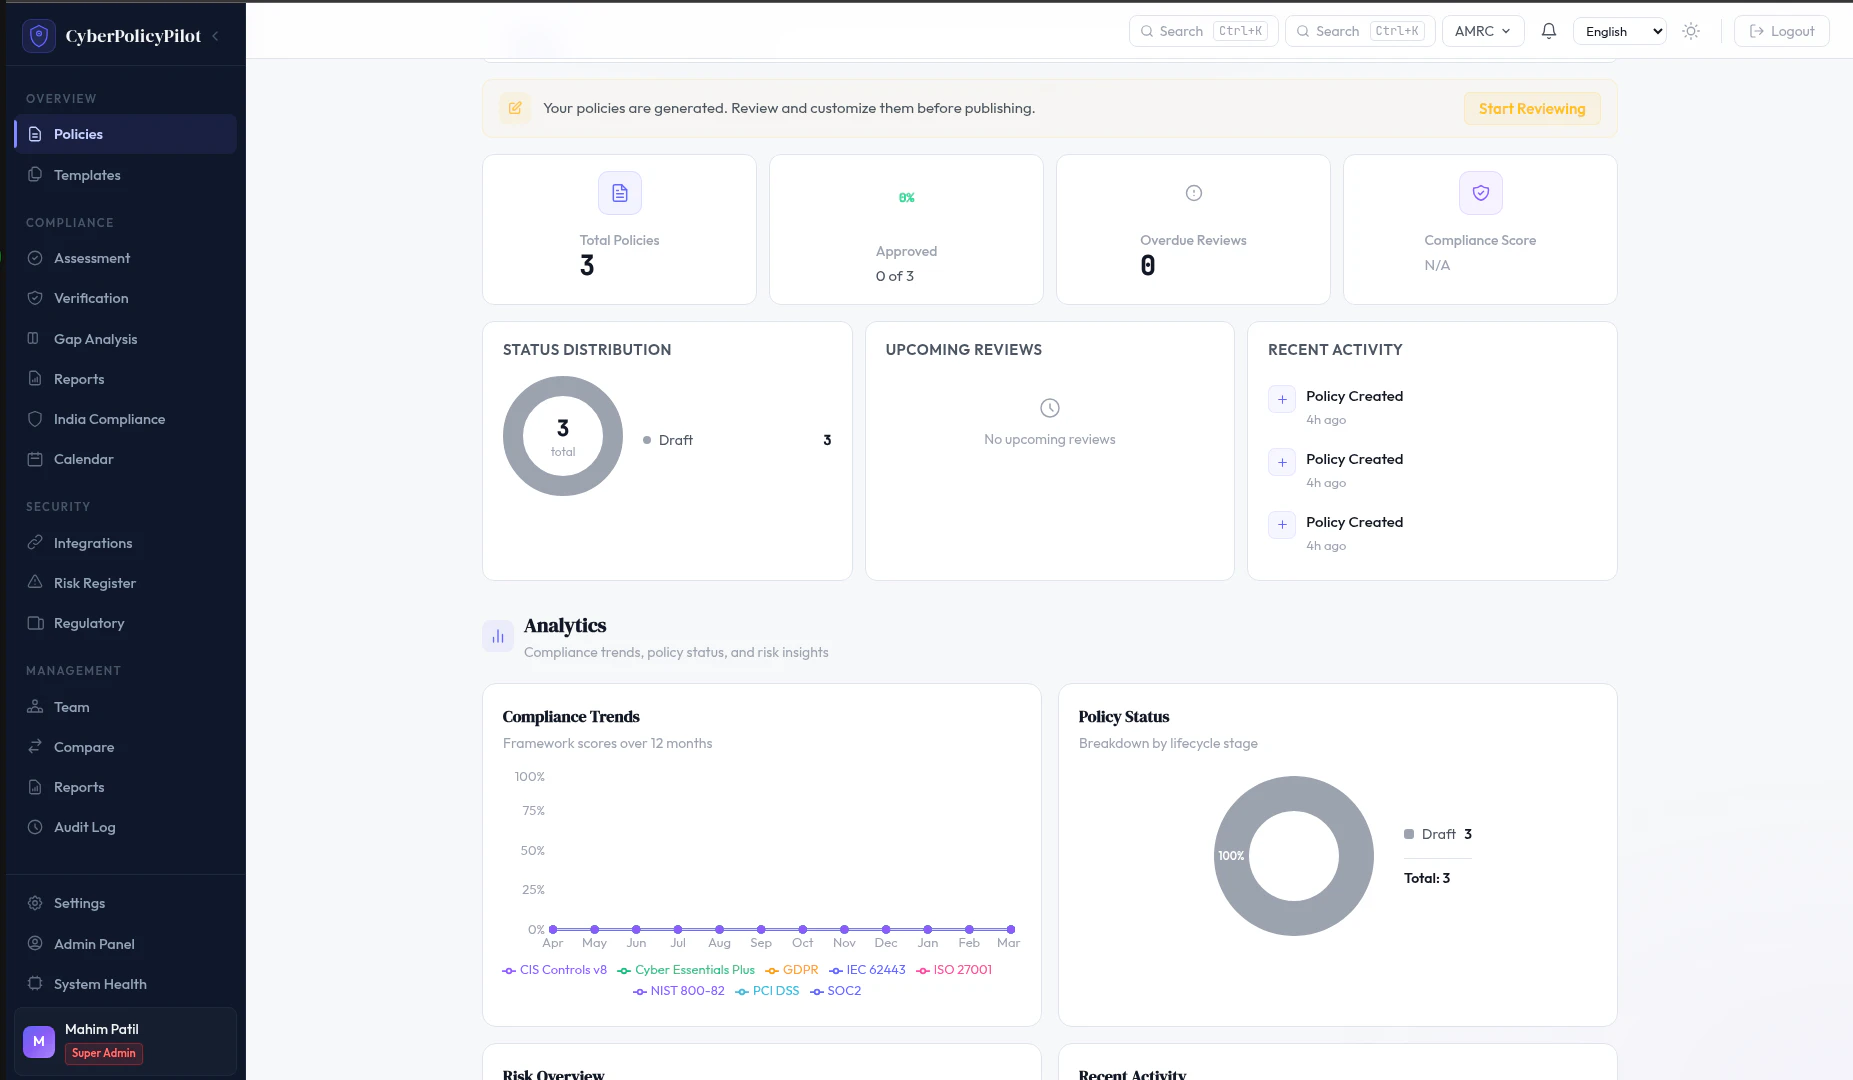1853x1080 pixels.
Task: Click the Apr data point on chart
Action: pyautogui.click(x=553, y=929)
